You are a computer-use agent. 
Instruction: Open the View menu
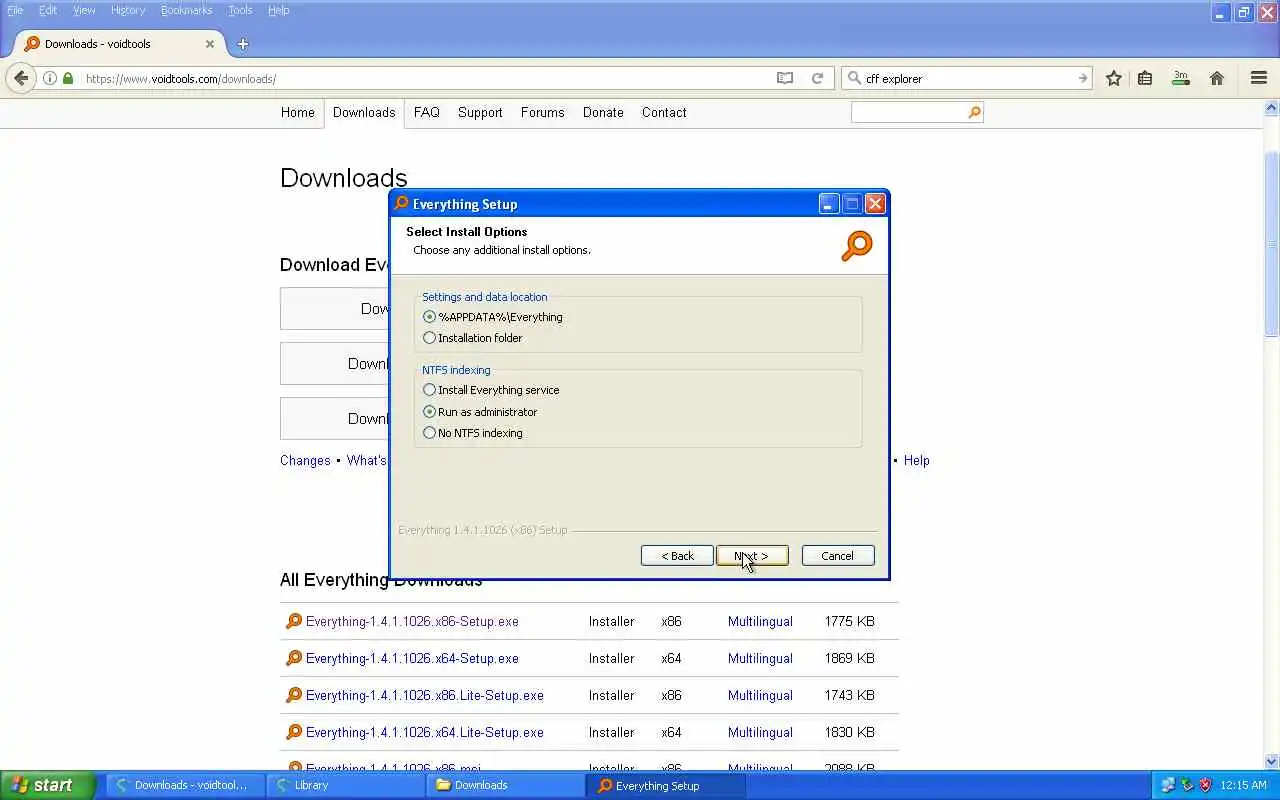84,10
